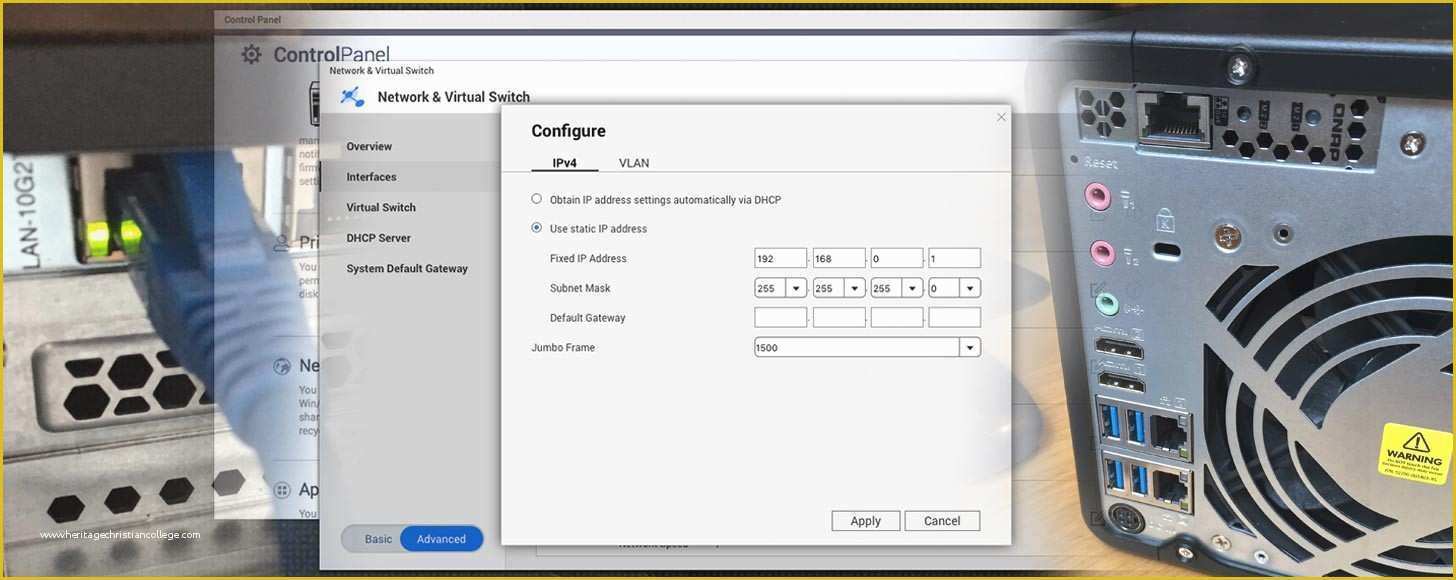Open Overview in the sidebar
Image resolution: width=1456 pixels, height=580 pixels.
[369, 146]
